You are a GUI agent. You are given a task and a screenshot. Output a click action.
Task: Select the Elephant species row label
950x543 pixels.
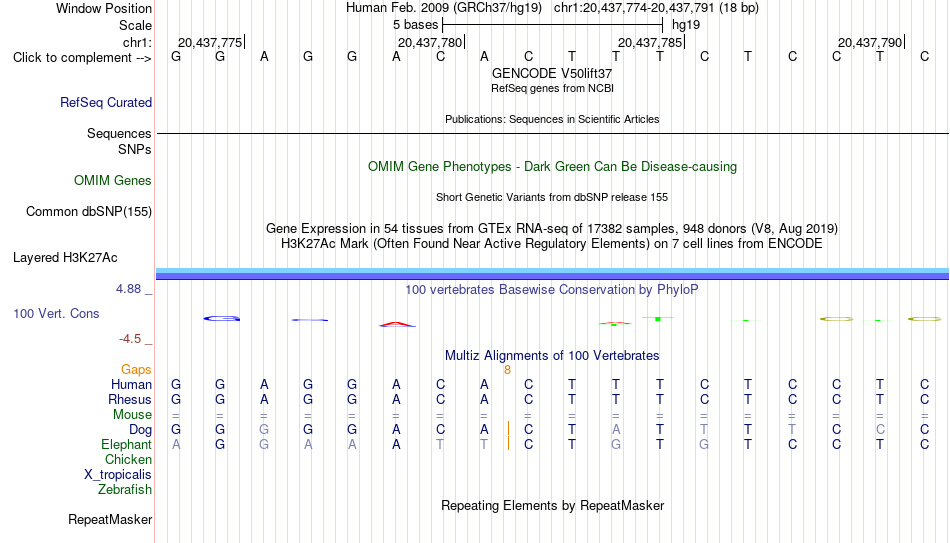click(127, 444)
